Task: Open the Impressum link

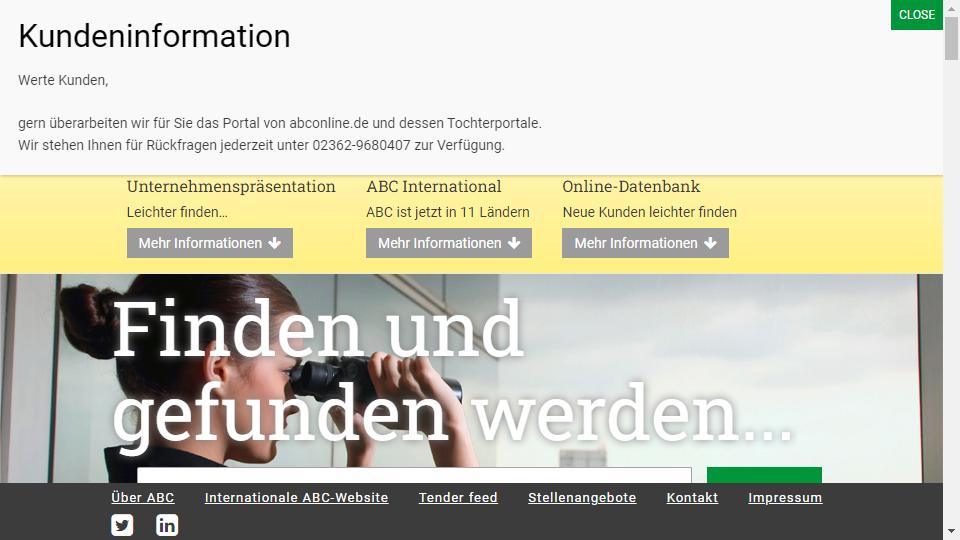Action: [x=785, y=498]
